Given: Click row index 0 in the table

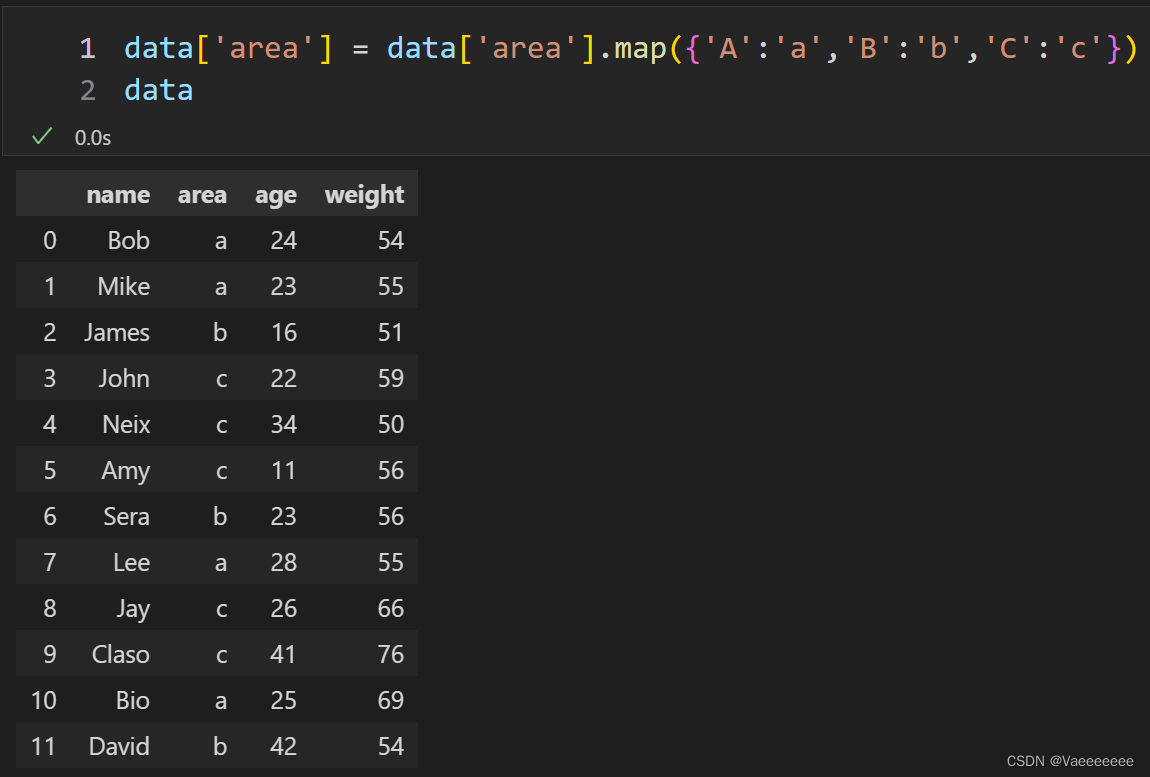Looking at the screenshot, I should click(49, 241).
